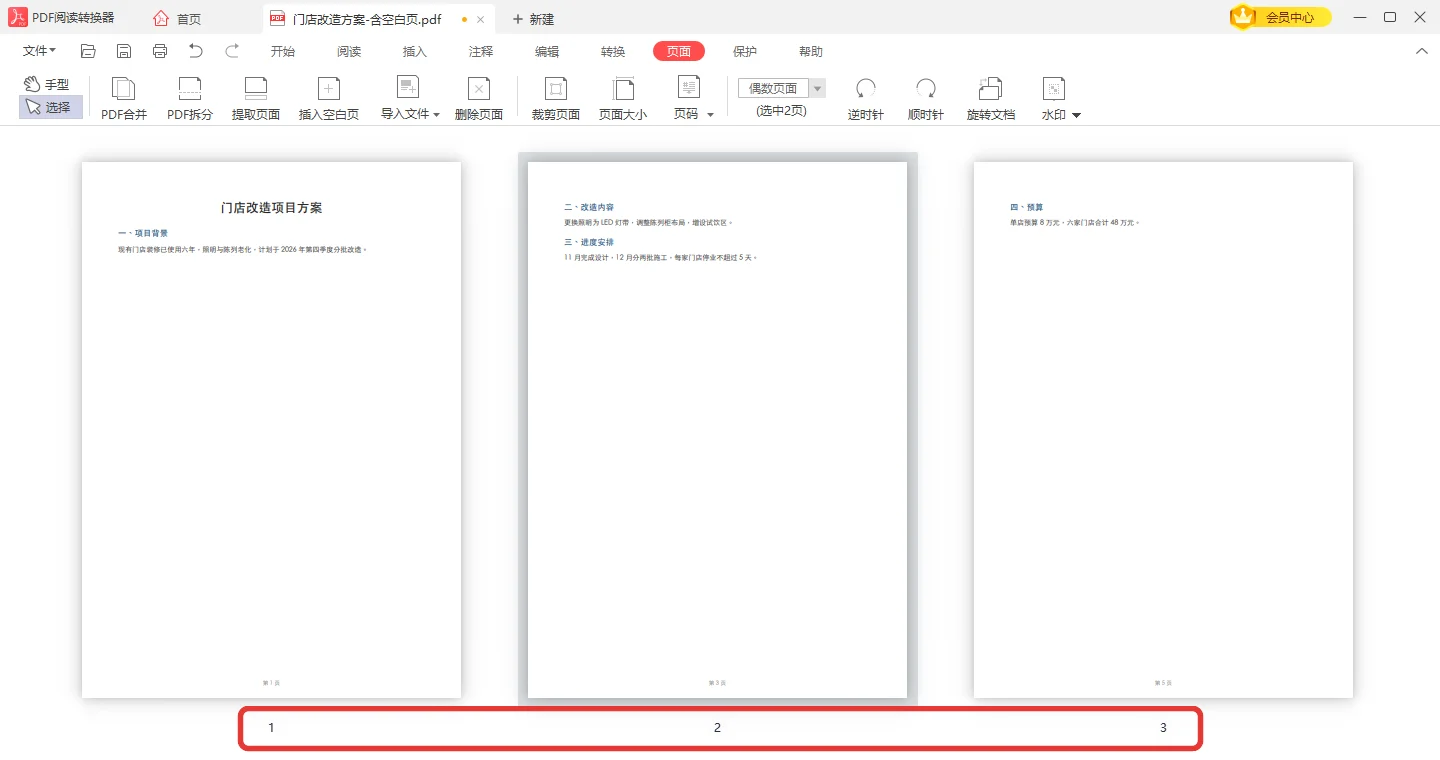The height and width of the screenshot is (760, 1440).
Task: Expand the 文件 file menu
Action: click(x=39, y=51)
